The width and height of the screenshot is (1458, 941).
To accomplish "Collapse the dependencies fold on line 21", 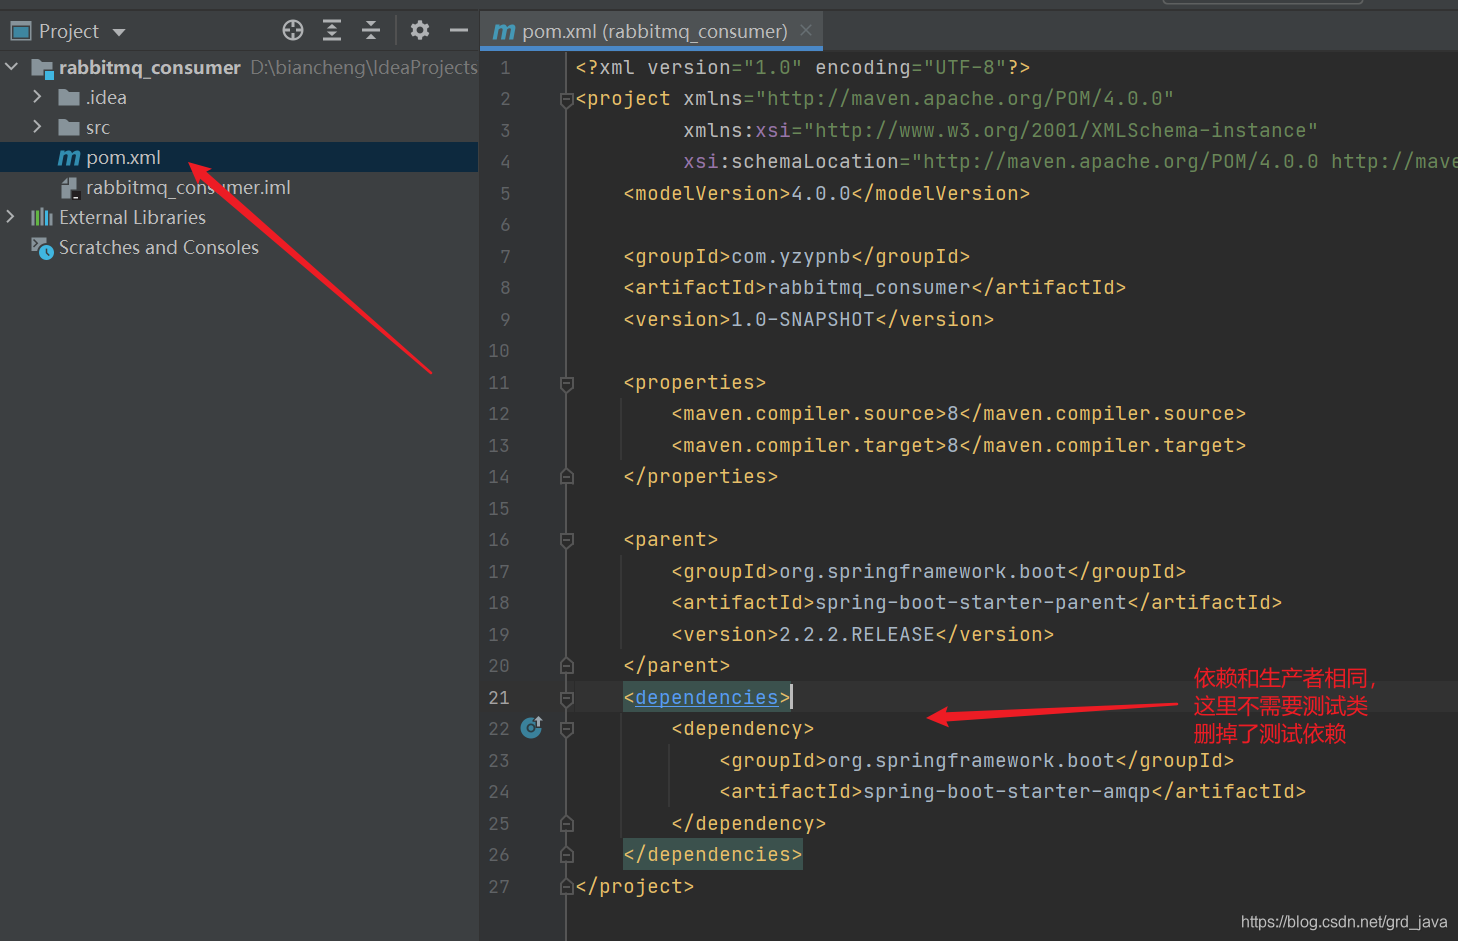I will pos(567,698).
